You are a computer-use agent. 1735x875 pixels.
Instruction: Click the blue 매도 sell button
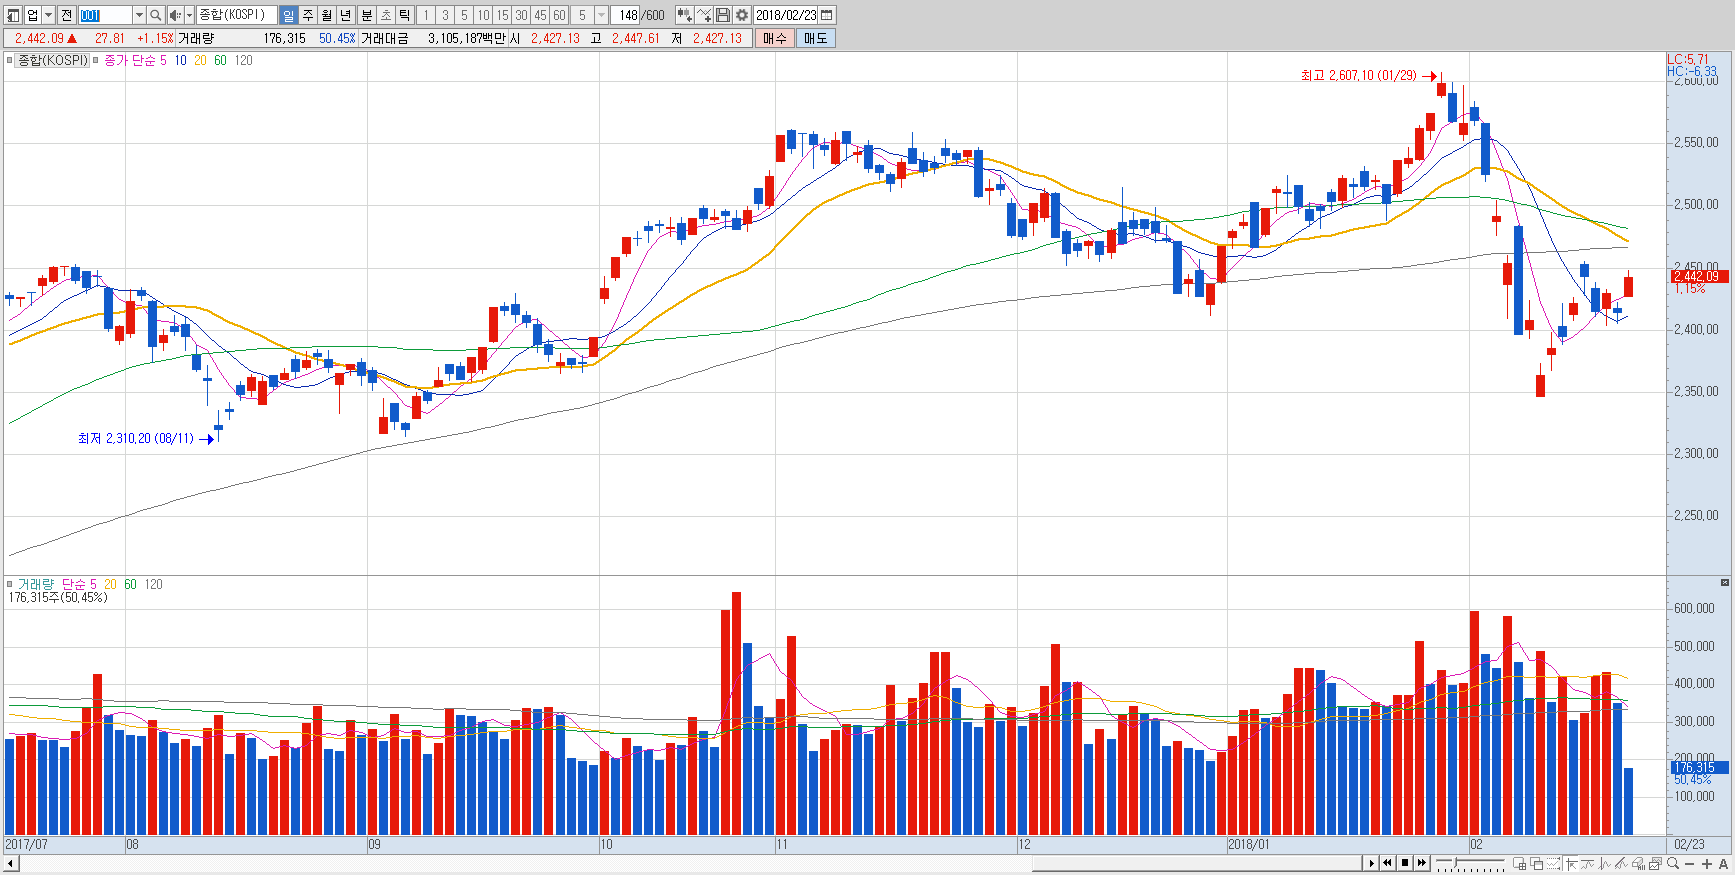816,38
